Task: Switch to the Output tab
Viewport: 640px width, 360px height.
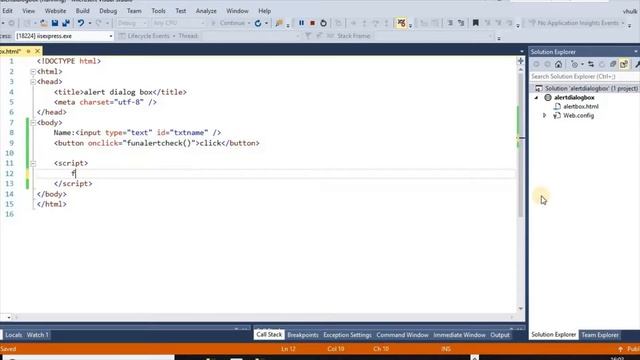Action: pos(500,335)
